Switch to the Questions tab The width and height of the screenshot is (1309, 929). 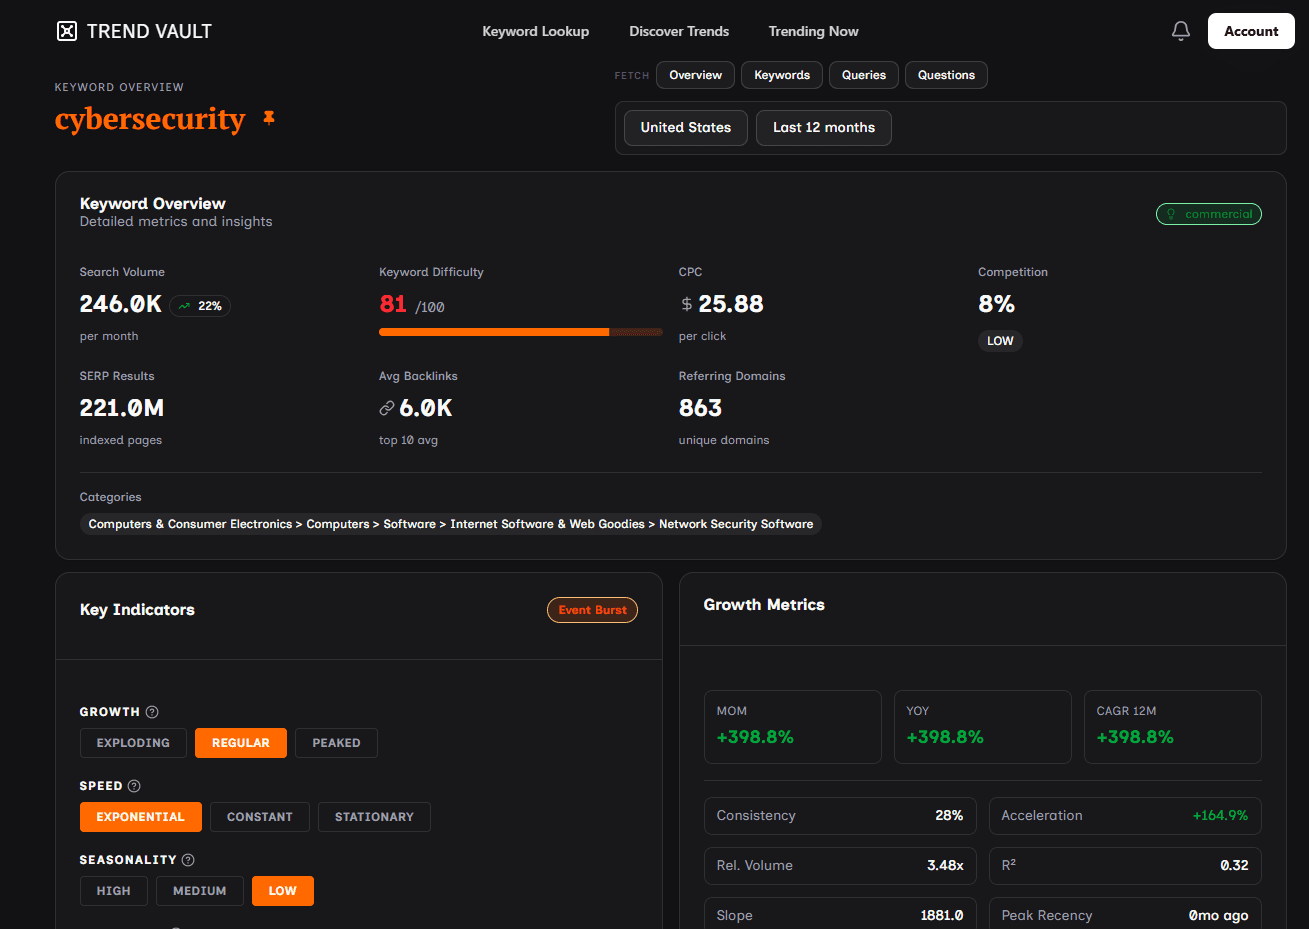(x=946, y=75)
